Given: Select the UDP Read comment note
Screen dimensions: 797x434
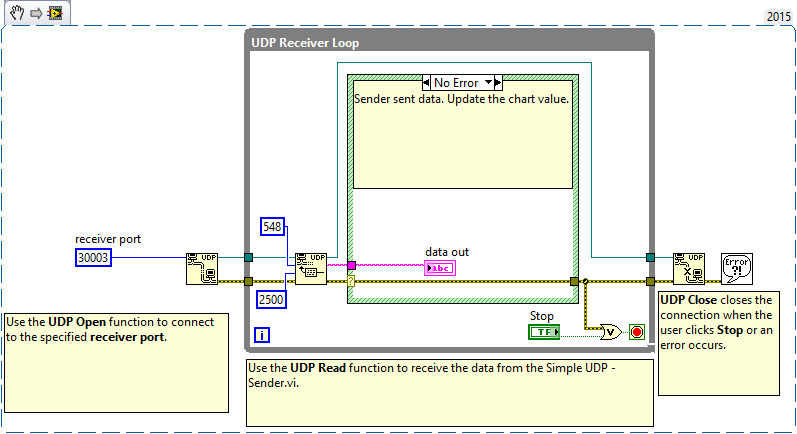Looking at the screenshot, I should [450, 393].
